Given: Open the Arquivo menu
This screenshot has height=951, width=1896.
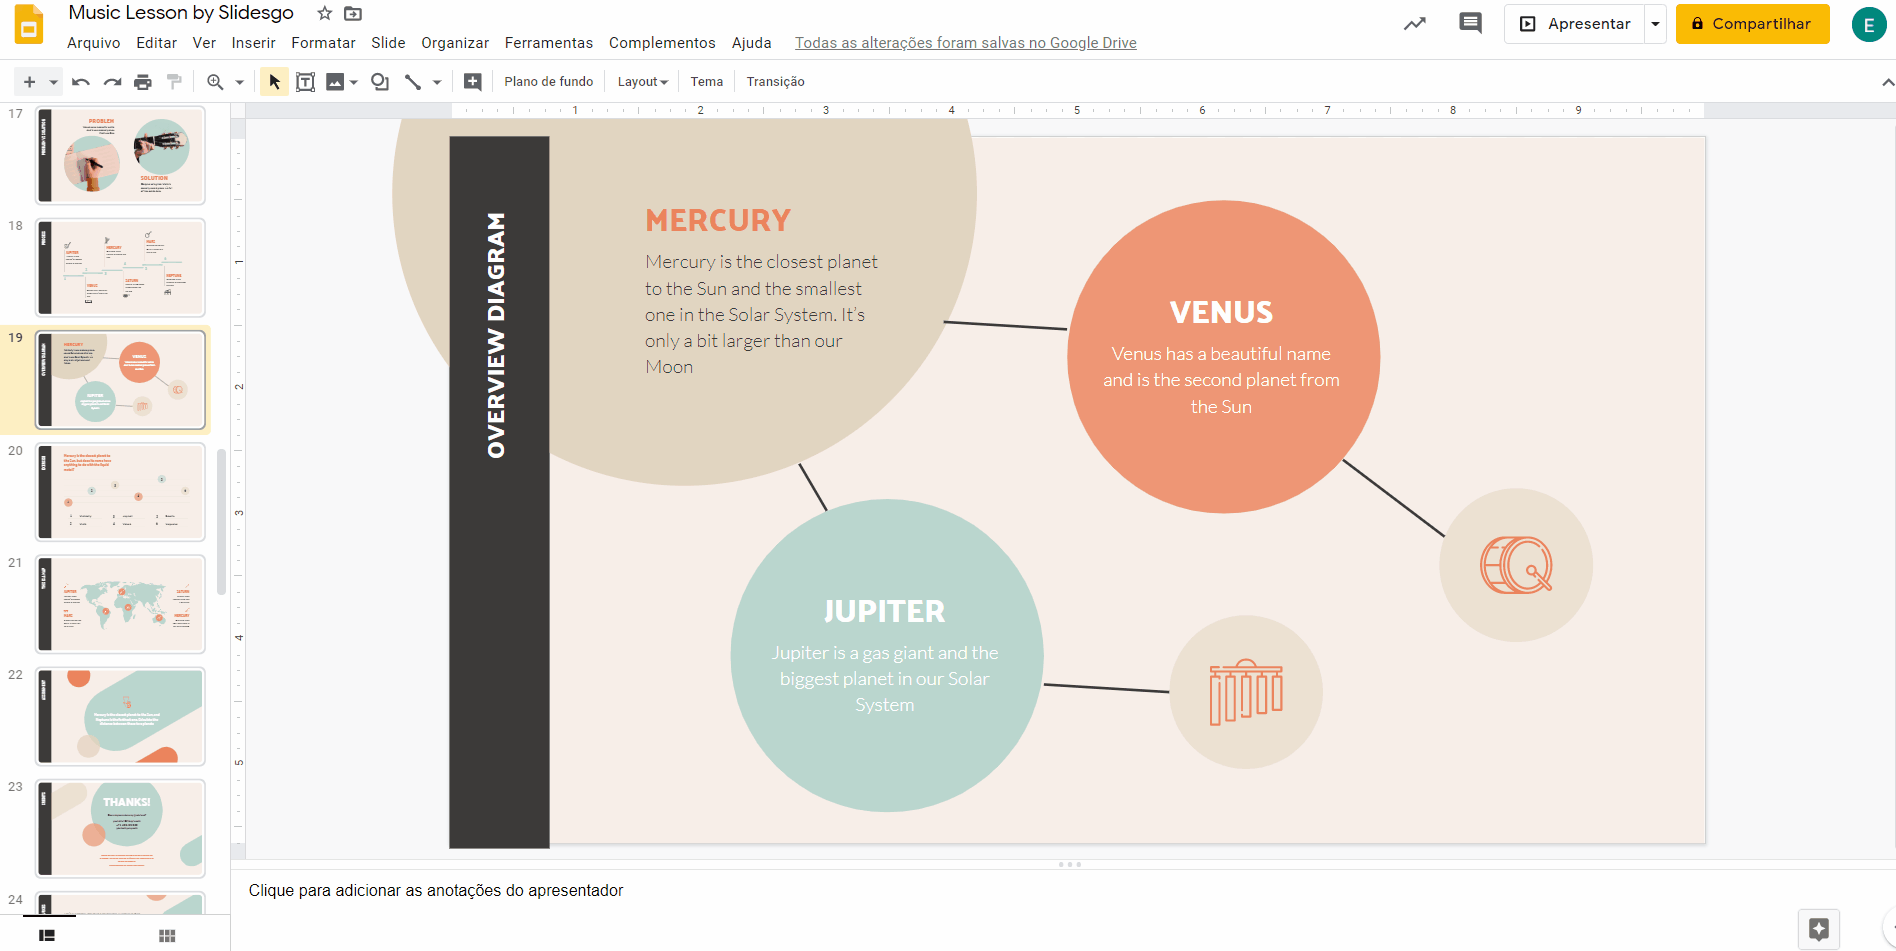Looking at the screenshot, I should click(94, 43).
